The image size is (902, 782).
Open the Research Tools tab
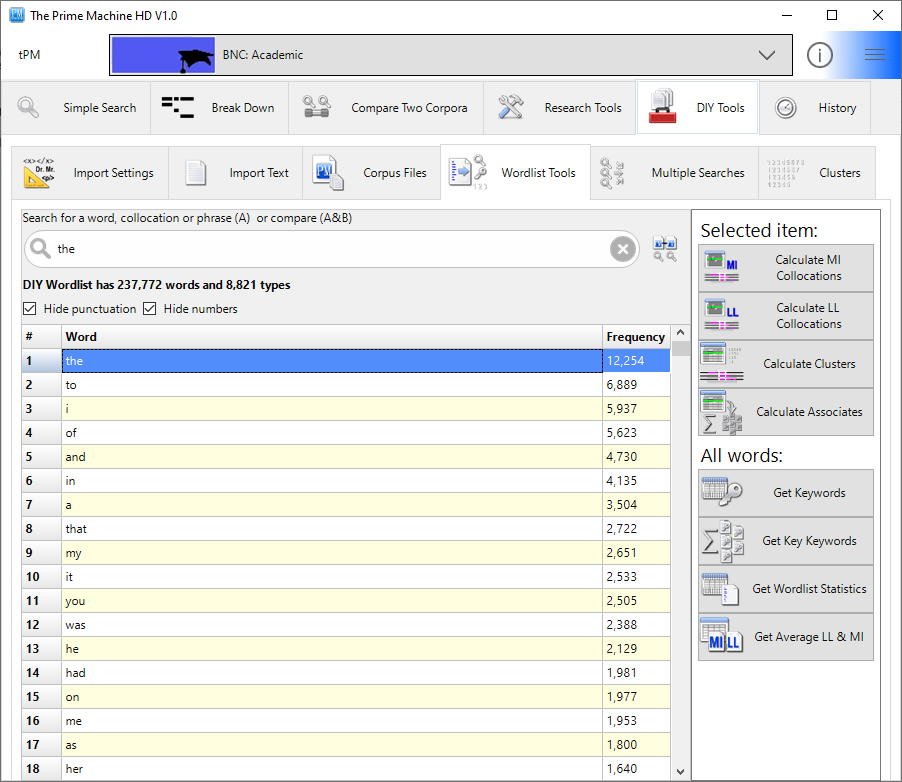click(x=560, y=108)
